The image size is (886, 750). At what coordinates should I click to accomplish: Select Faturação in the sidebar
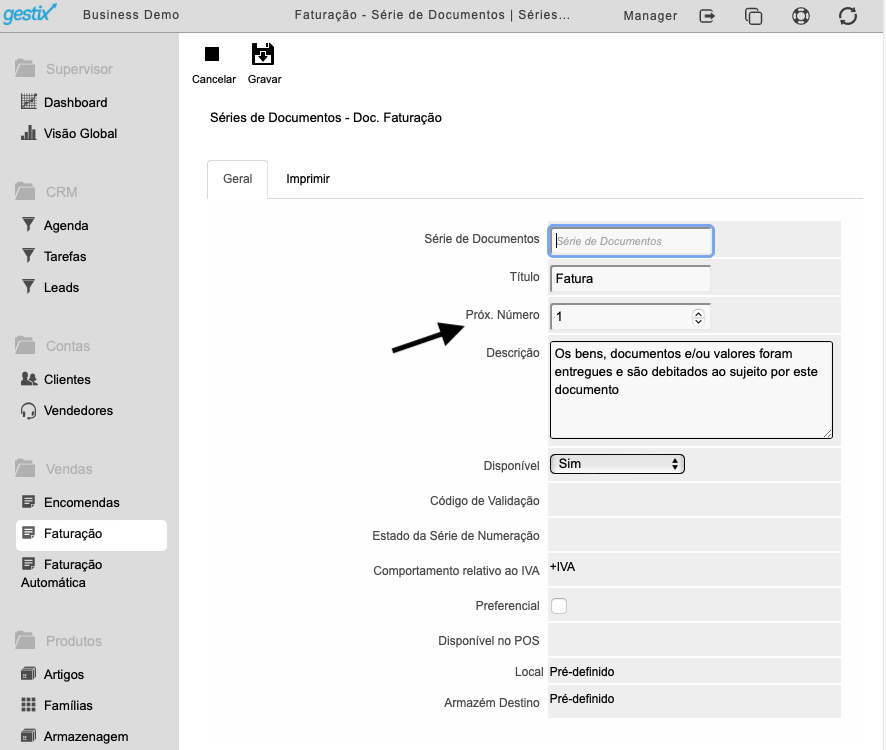click(92, 535)
